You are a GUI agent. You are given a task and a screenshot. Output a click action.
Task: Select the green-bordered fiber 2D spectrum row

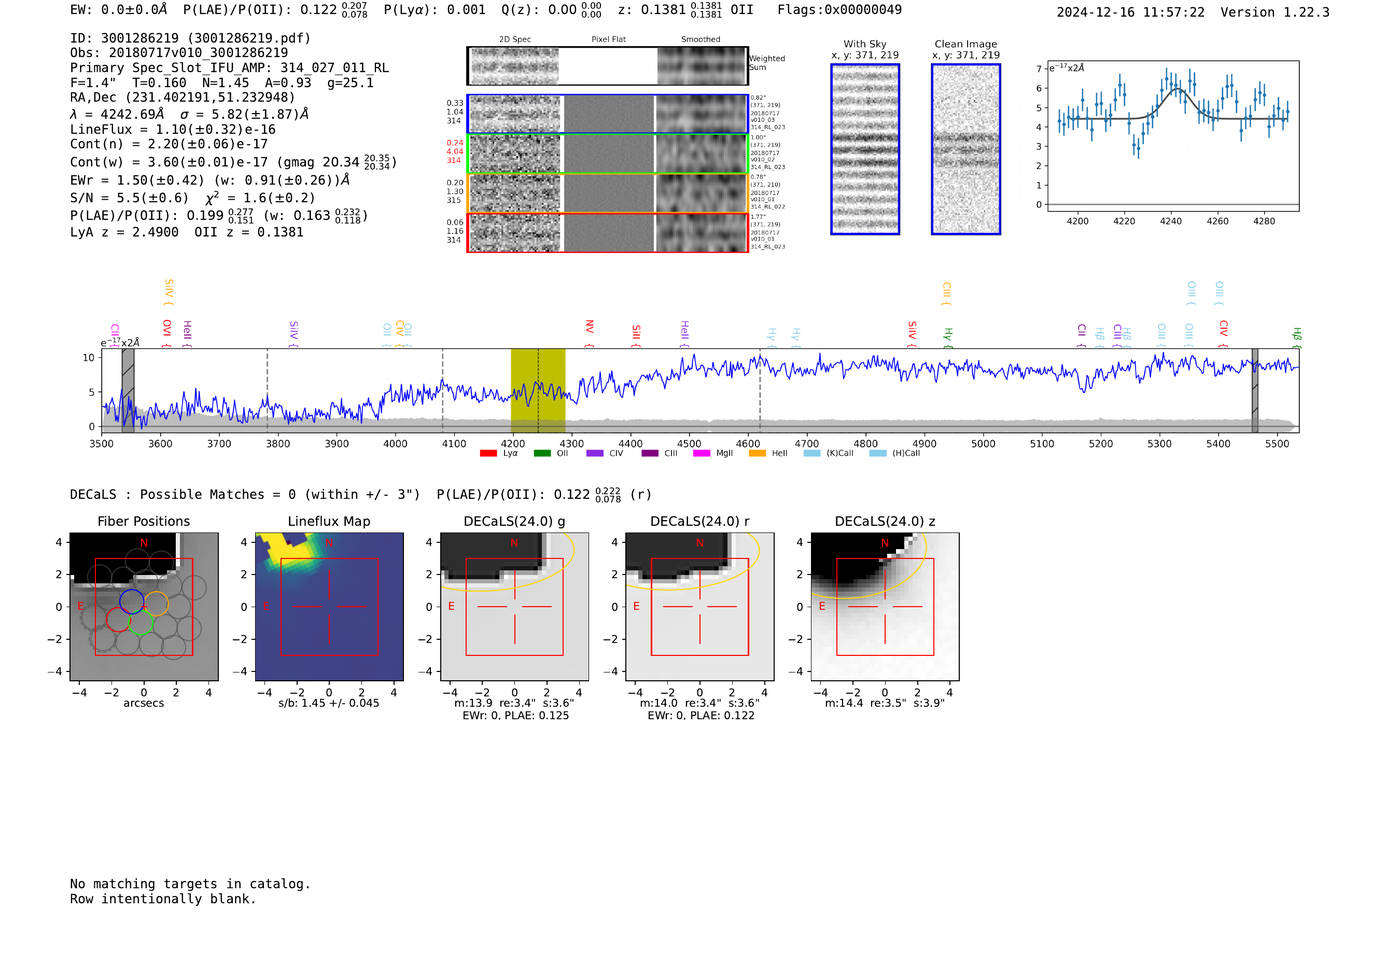(x=607, y=153)
